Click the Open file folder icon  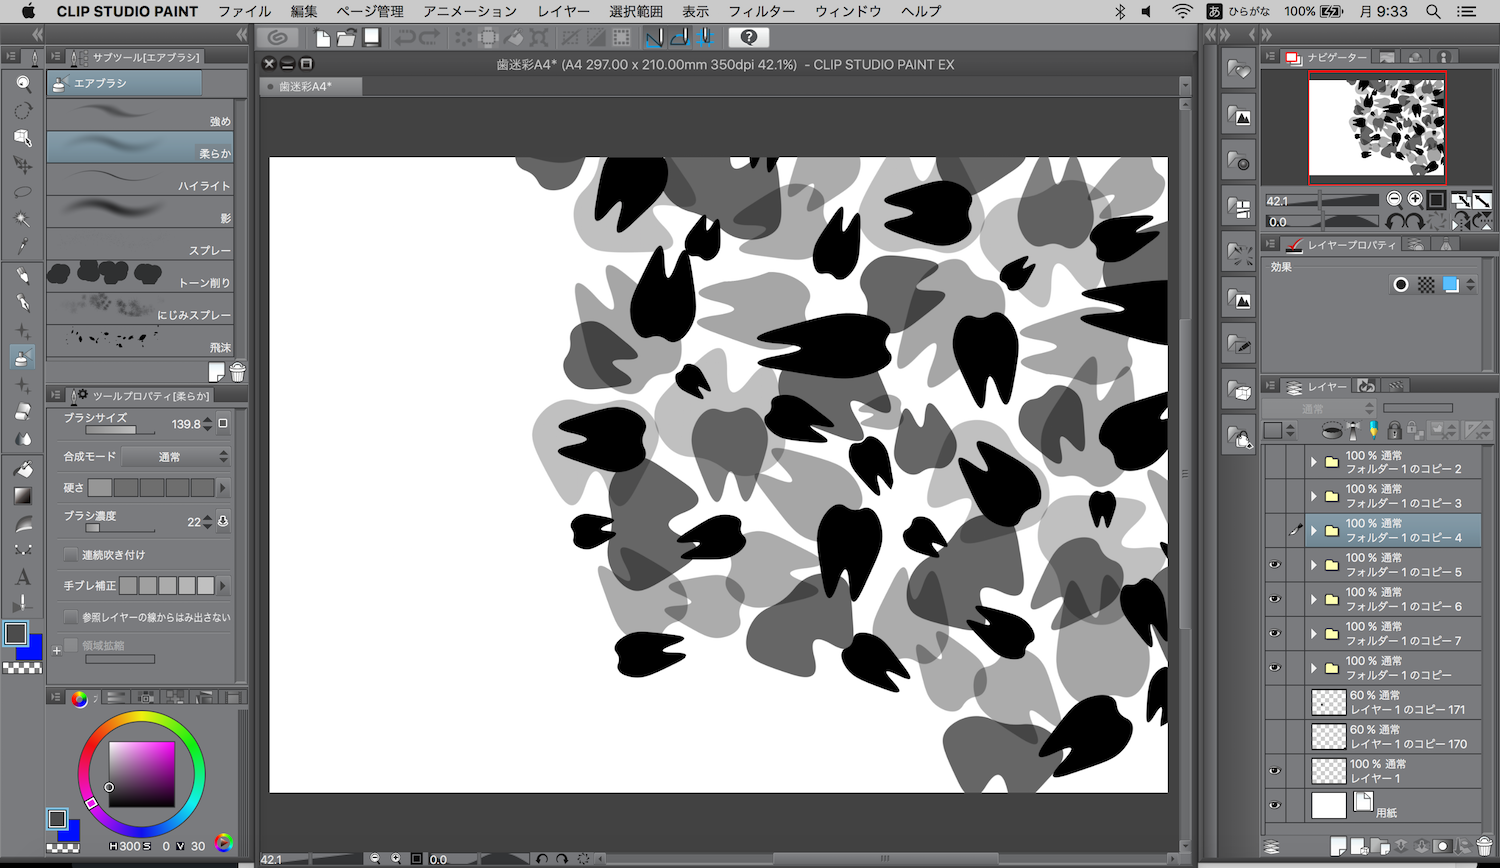[346, 38]
